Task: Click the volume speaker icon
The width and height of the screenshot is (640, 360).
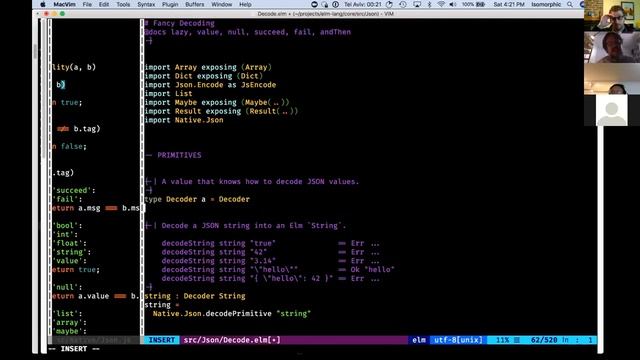Action: (453, 4)
